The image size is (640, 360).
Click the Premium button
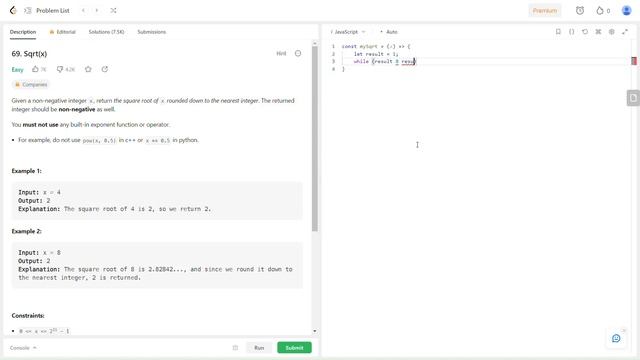pyautogui.click(x=544, y=11)
